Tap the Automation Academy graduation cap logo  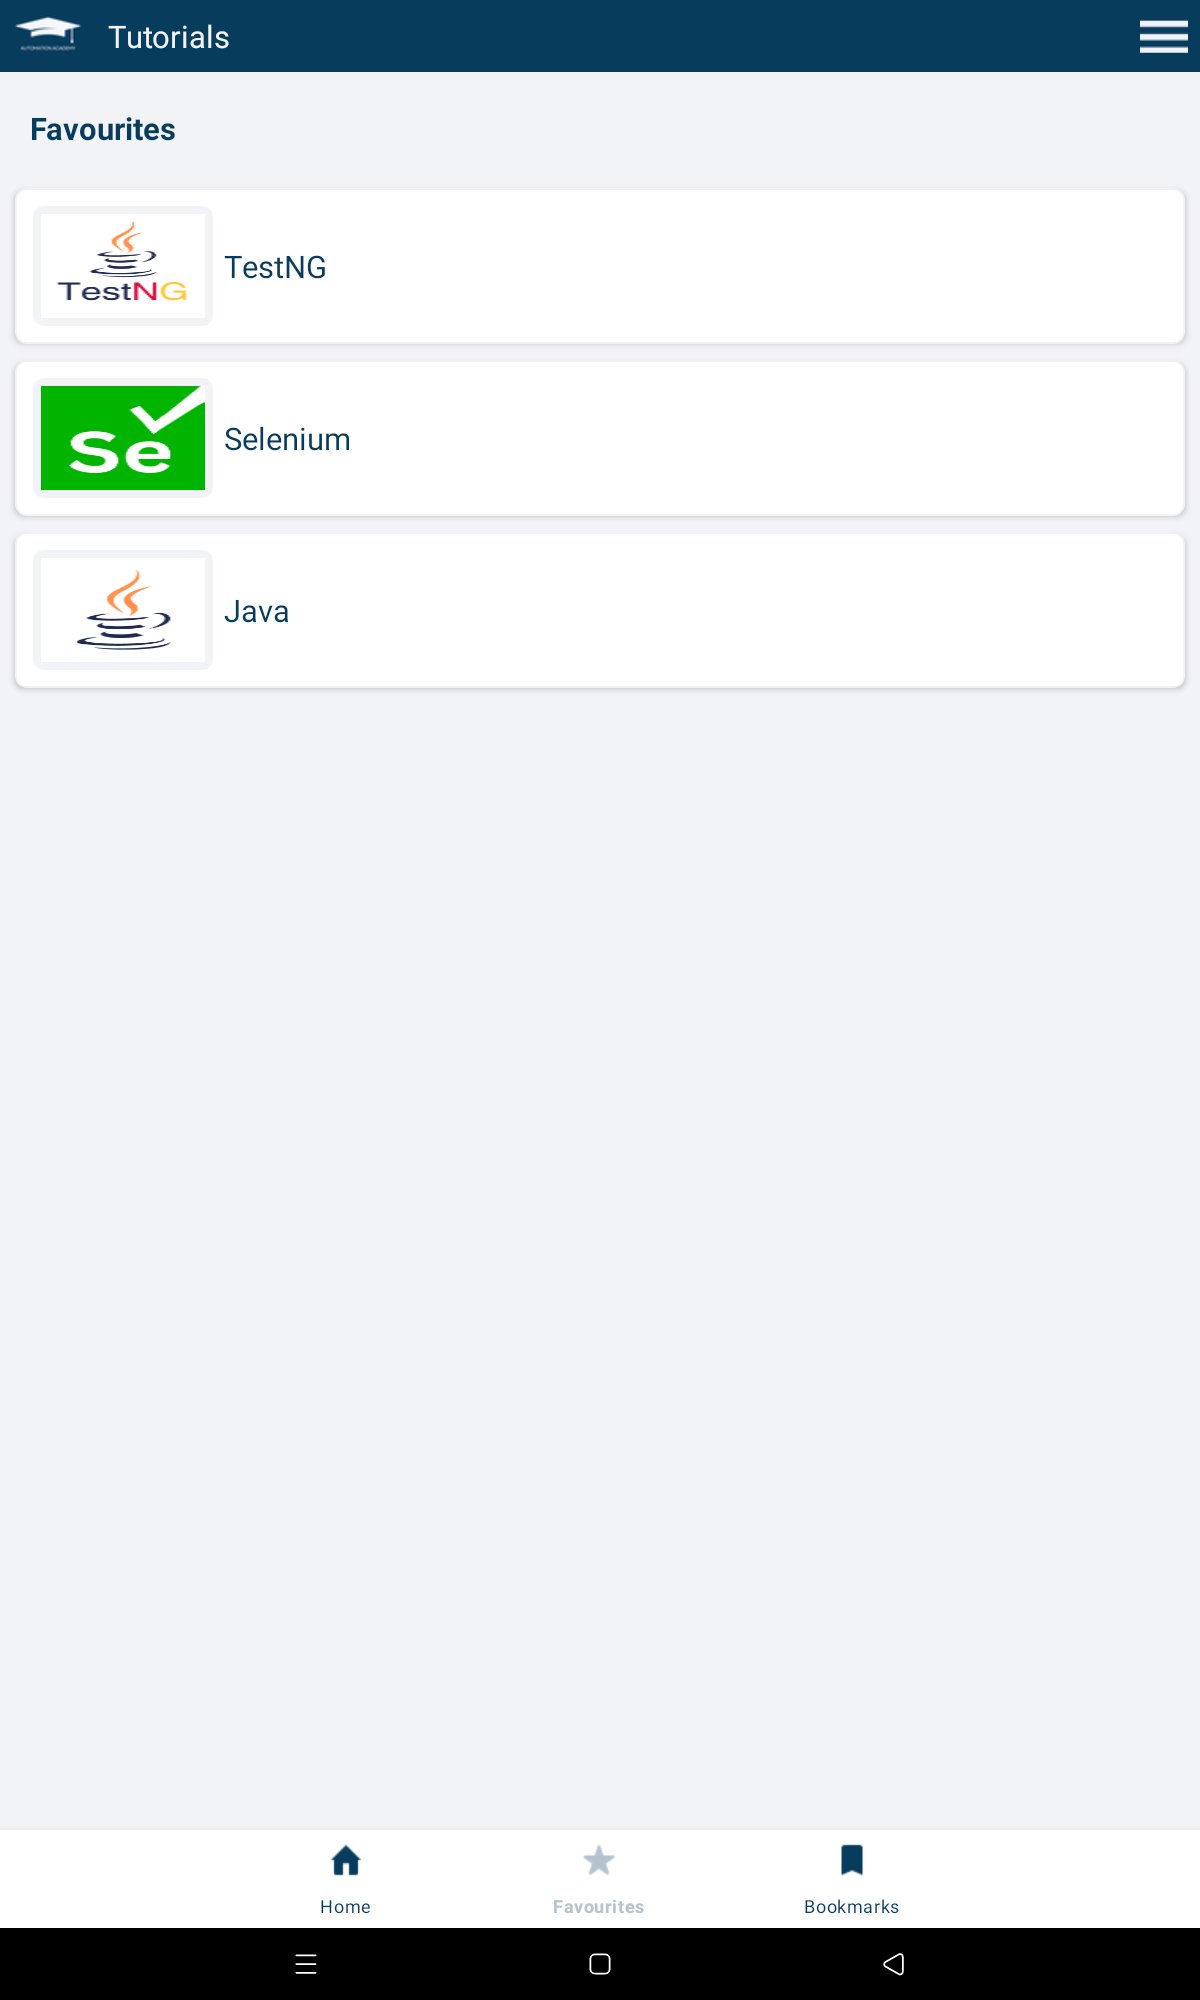pos(48,34)
